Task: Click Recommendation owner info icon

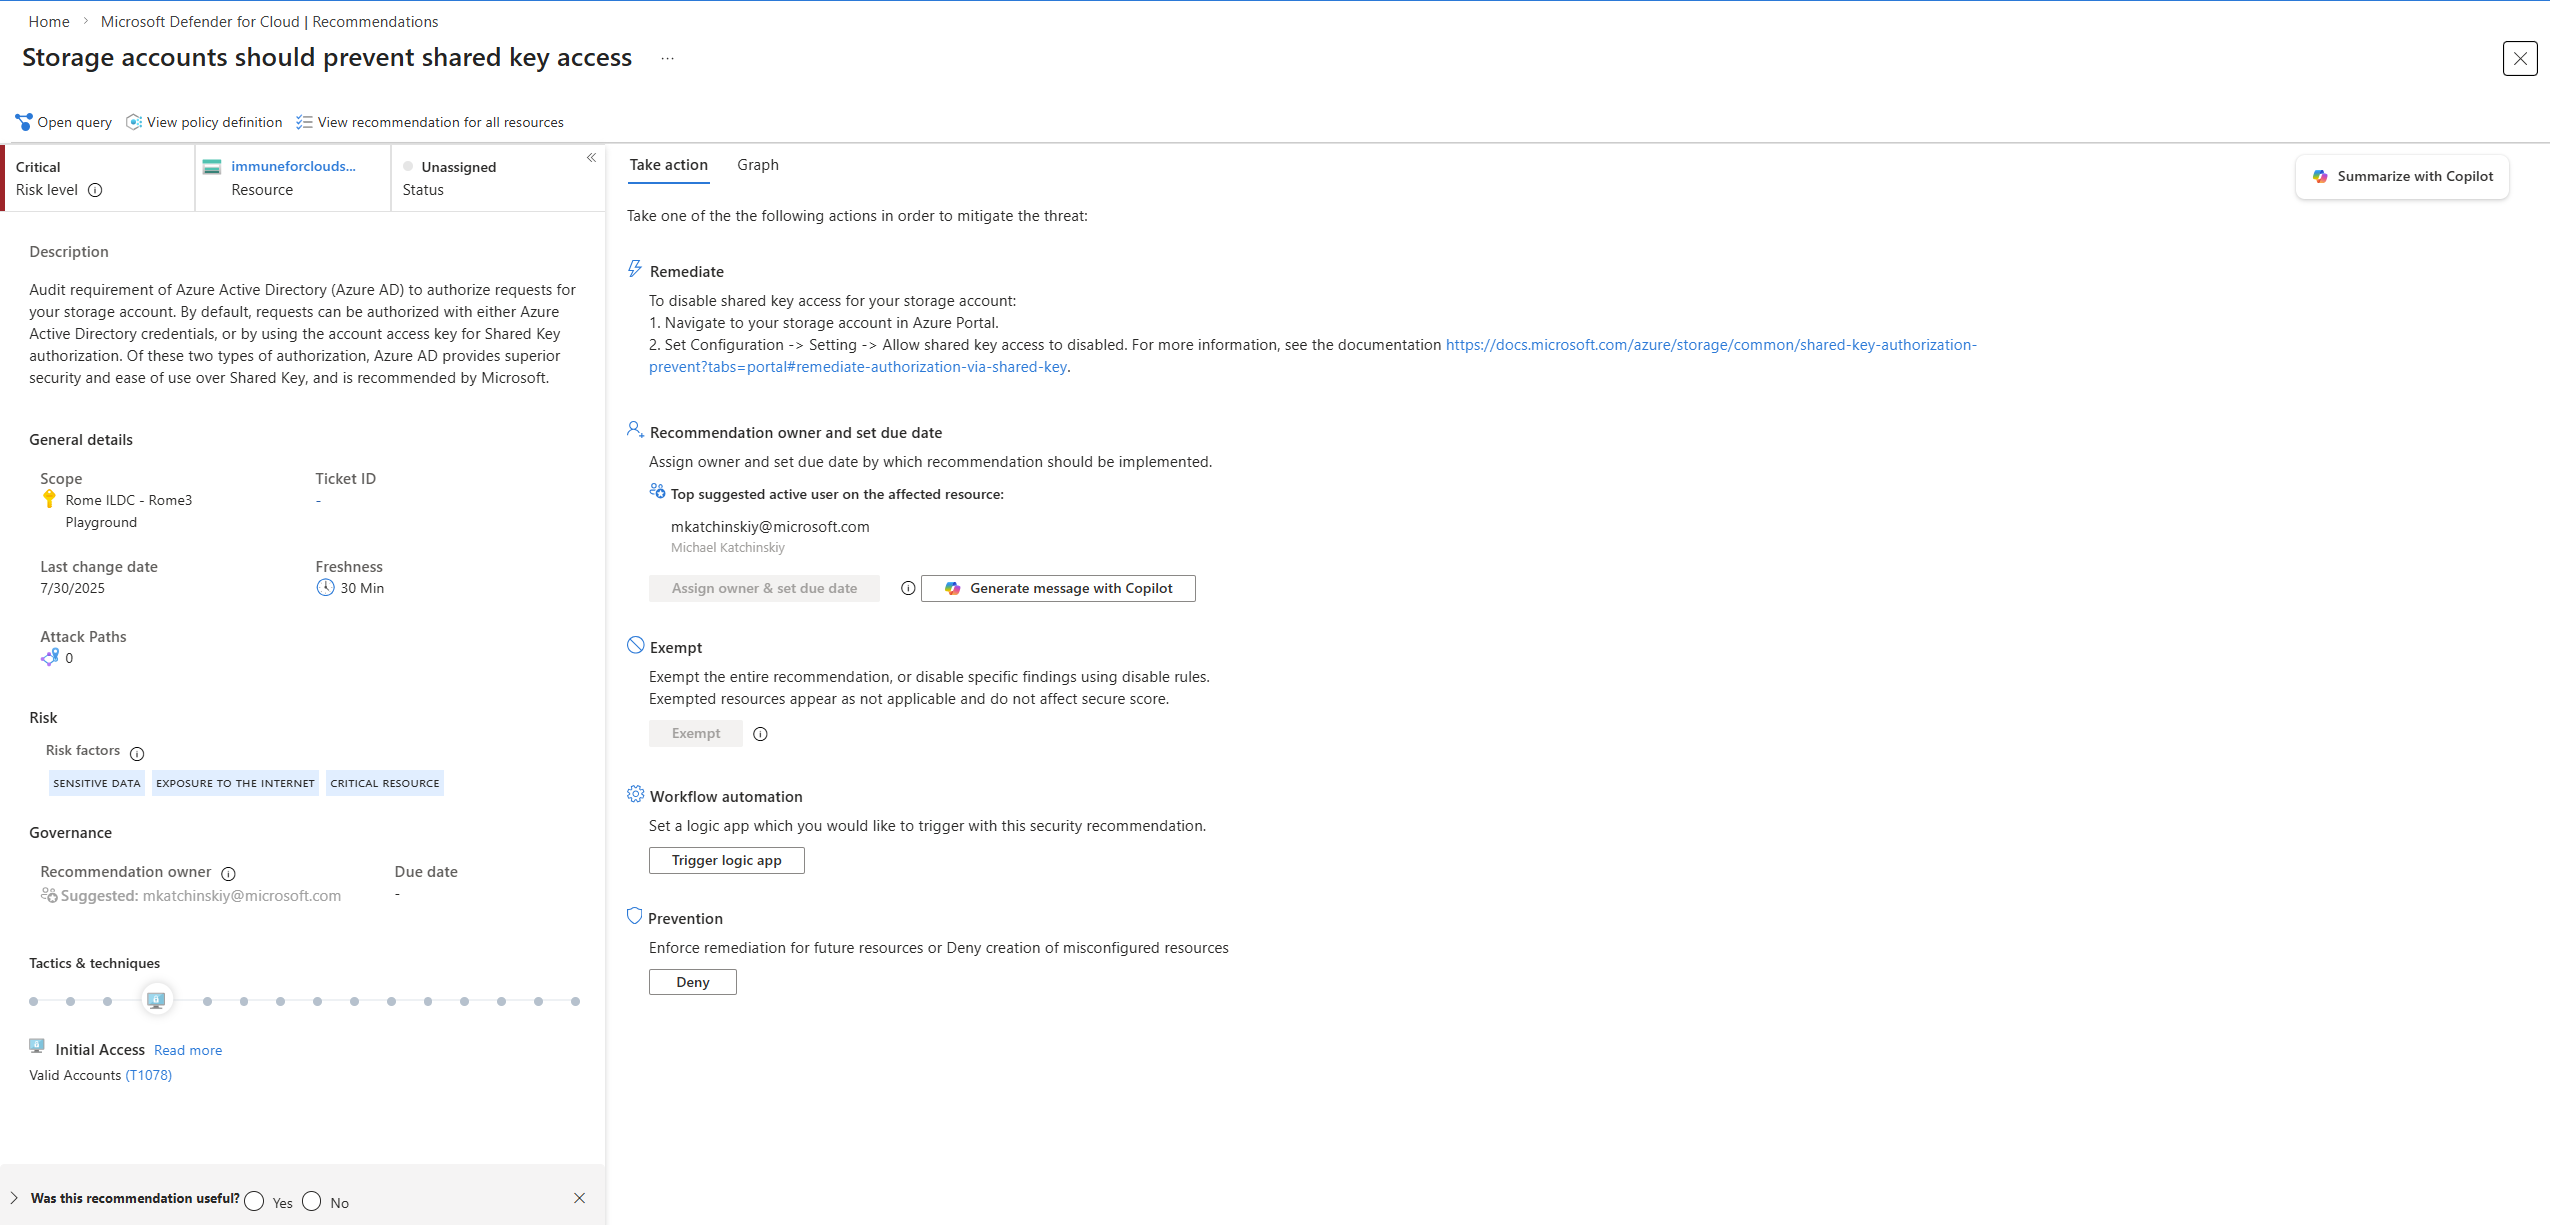Action: pos(228,873)
